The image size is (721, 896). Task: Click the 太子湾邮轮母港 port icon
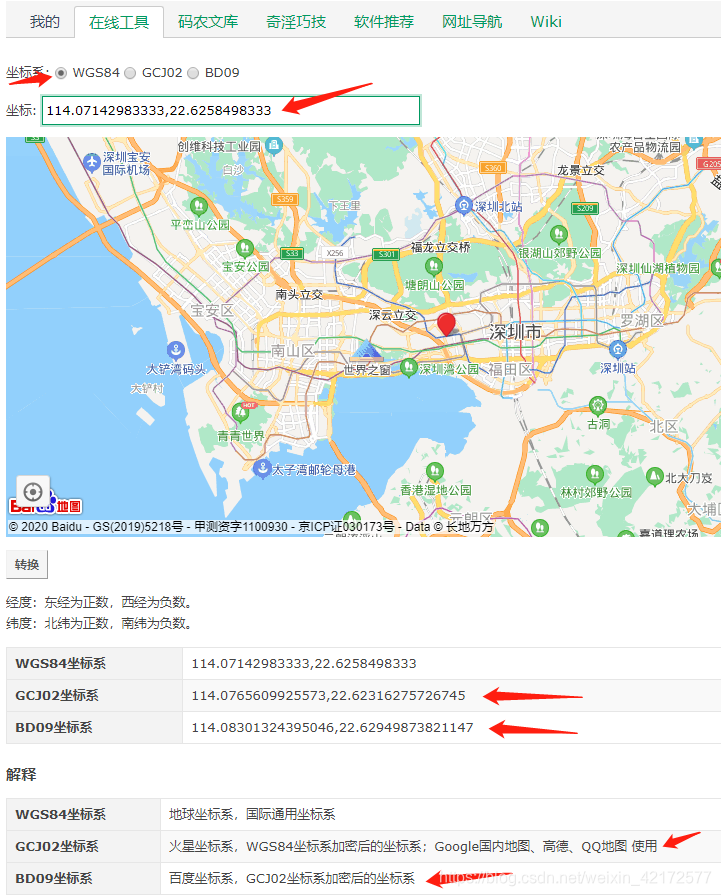coord(262,469)
